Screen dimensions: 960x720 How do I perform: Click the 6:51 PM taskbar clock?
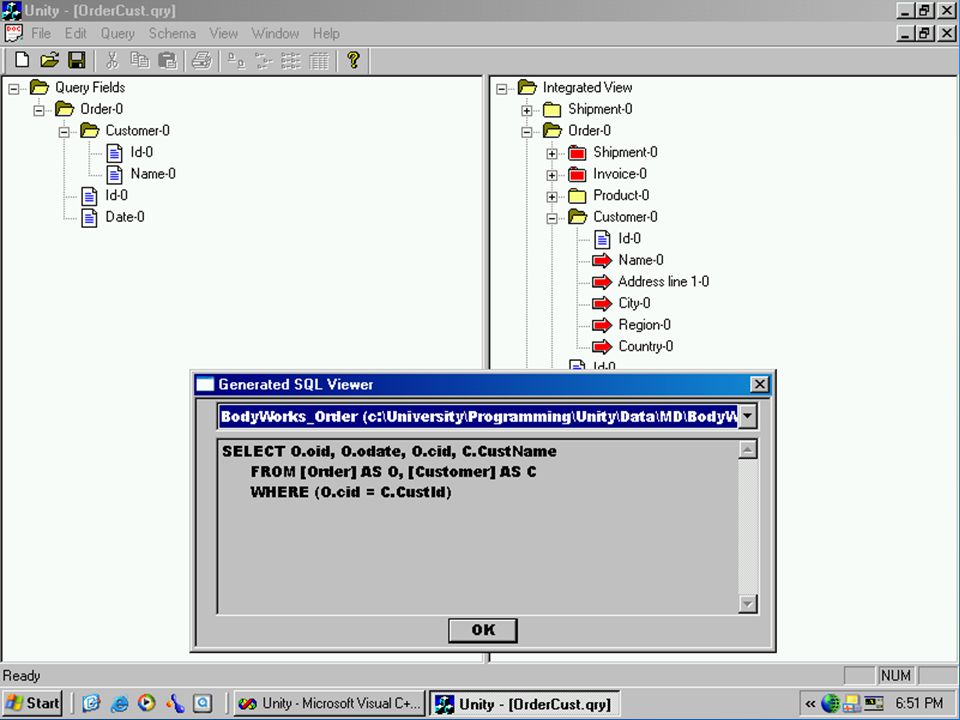point(919,703)
